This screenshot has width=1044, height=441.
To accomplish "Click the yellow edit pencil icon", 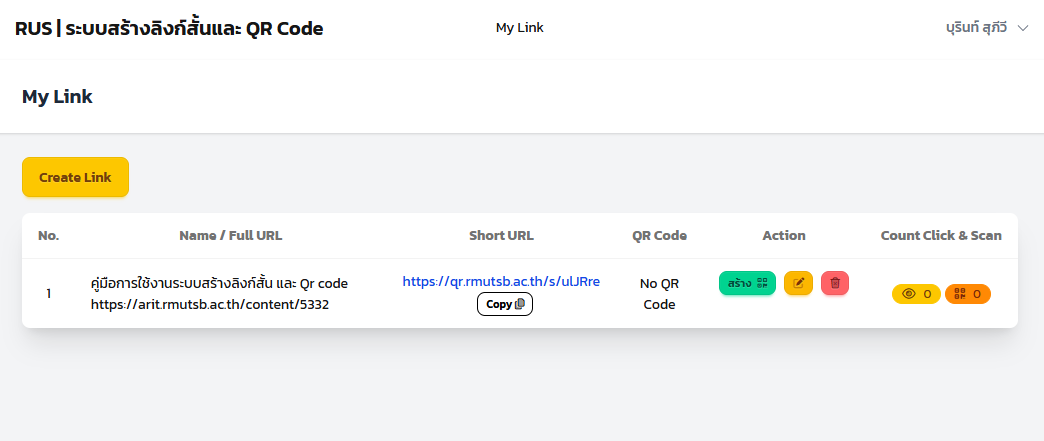I will (798, 283).
